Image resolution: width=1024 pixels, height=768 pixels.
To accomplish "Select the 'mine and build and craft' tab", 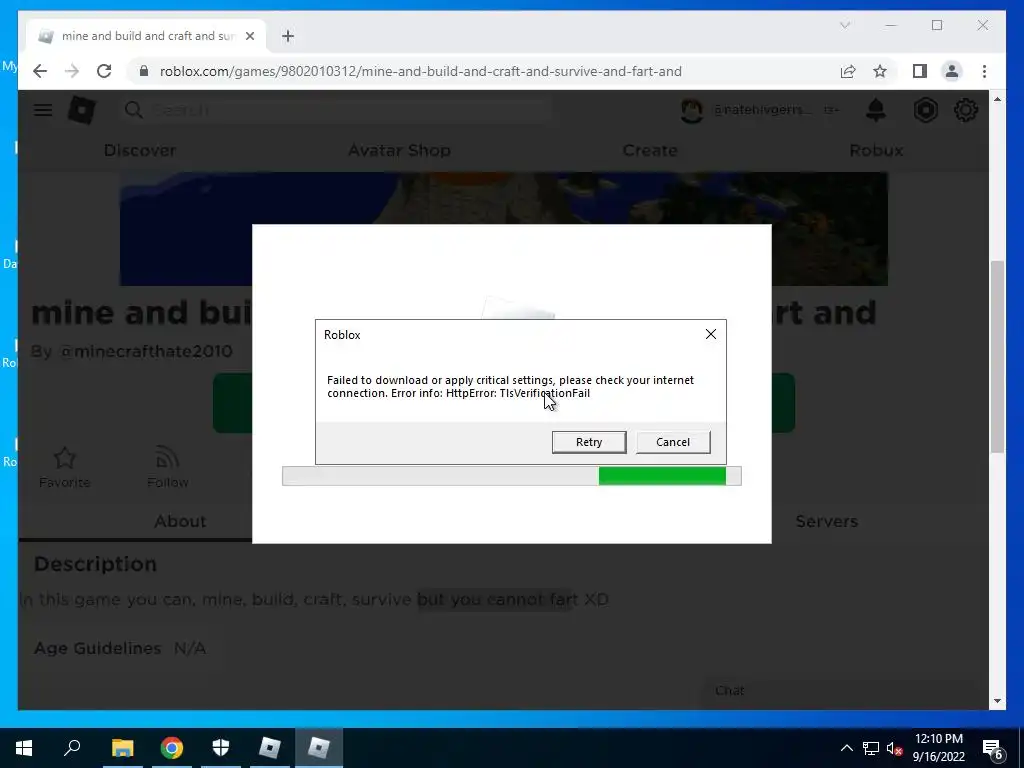I will click(x=146, y=36).
